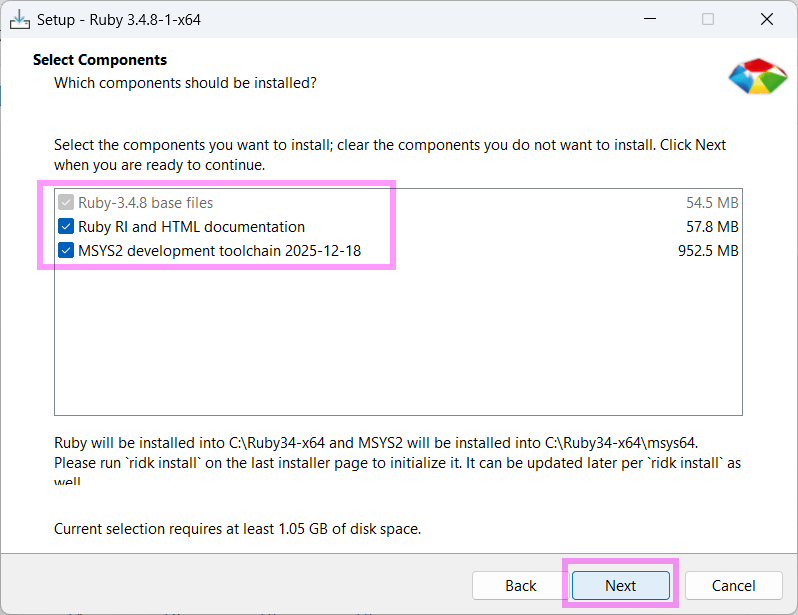Screen dimensions: 798x615
Task: Cancel the Ruby installation
Action: [x=733, y=585]
